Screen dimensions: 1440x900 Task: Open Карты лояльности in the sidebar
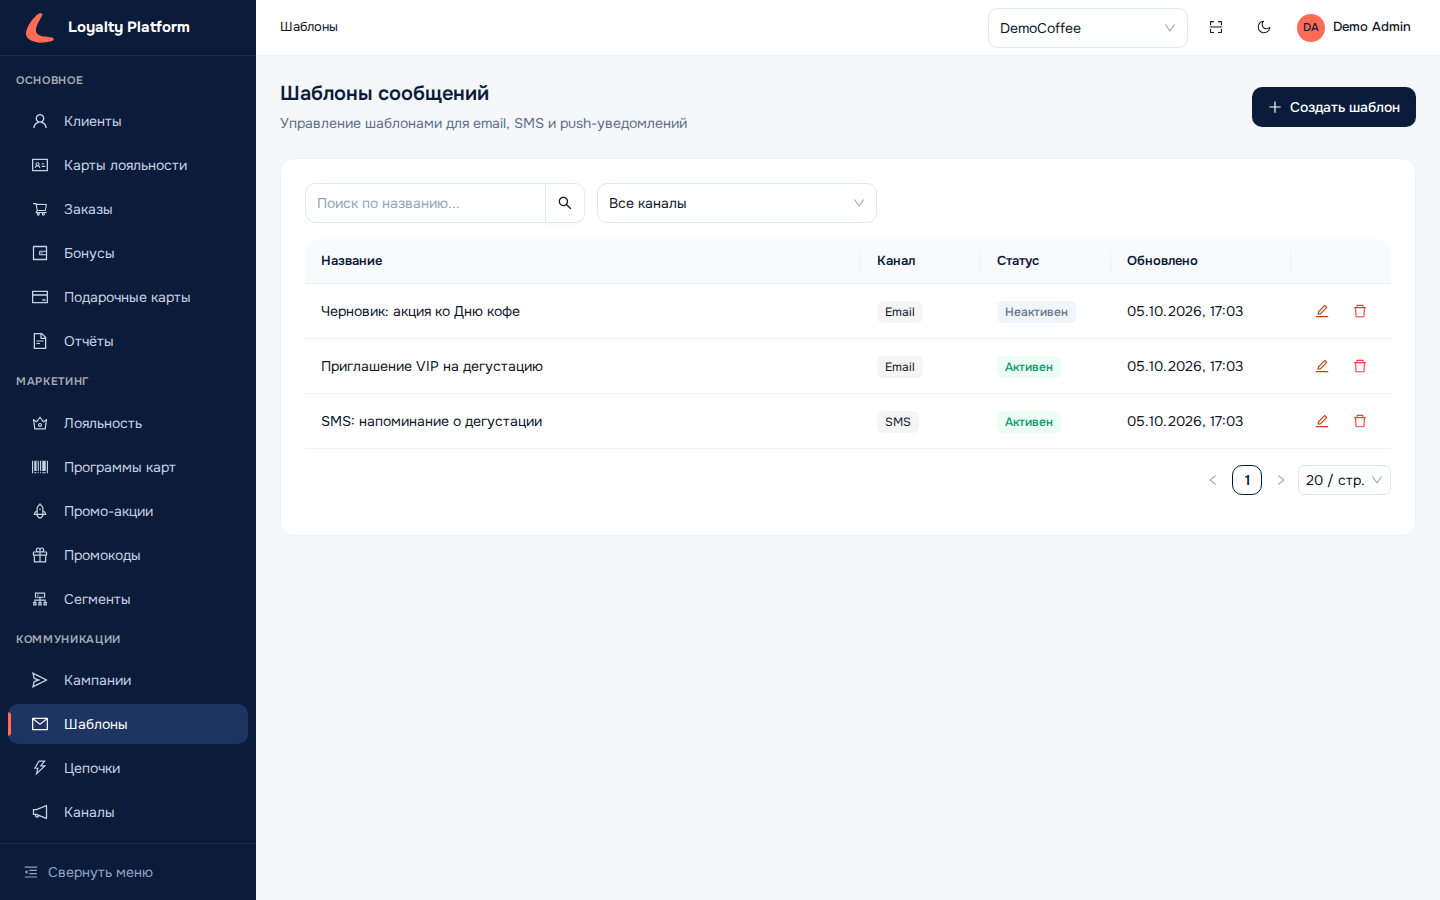click(x=128, y=165)
